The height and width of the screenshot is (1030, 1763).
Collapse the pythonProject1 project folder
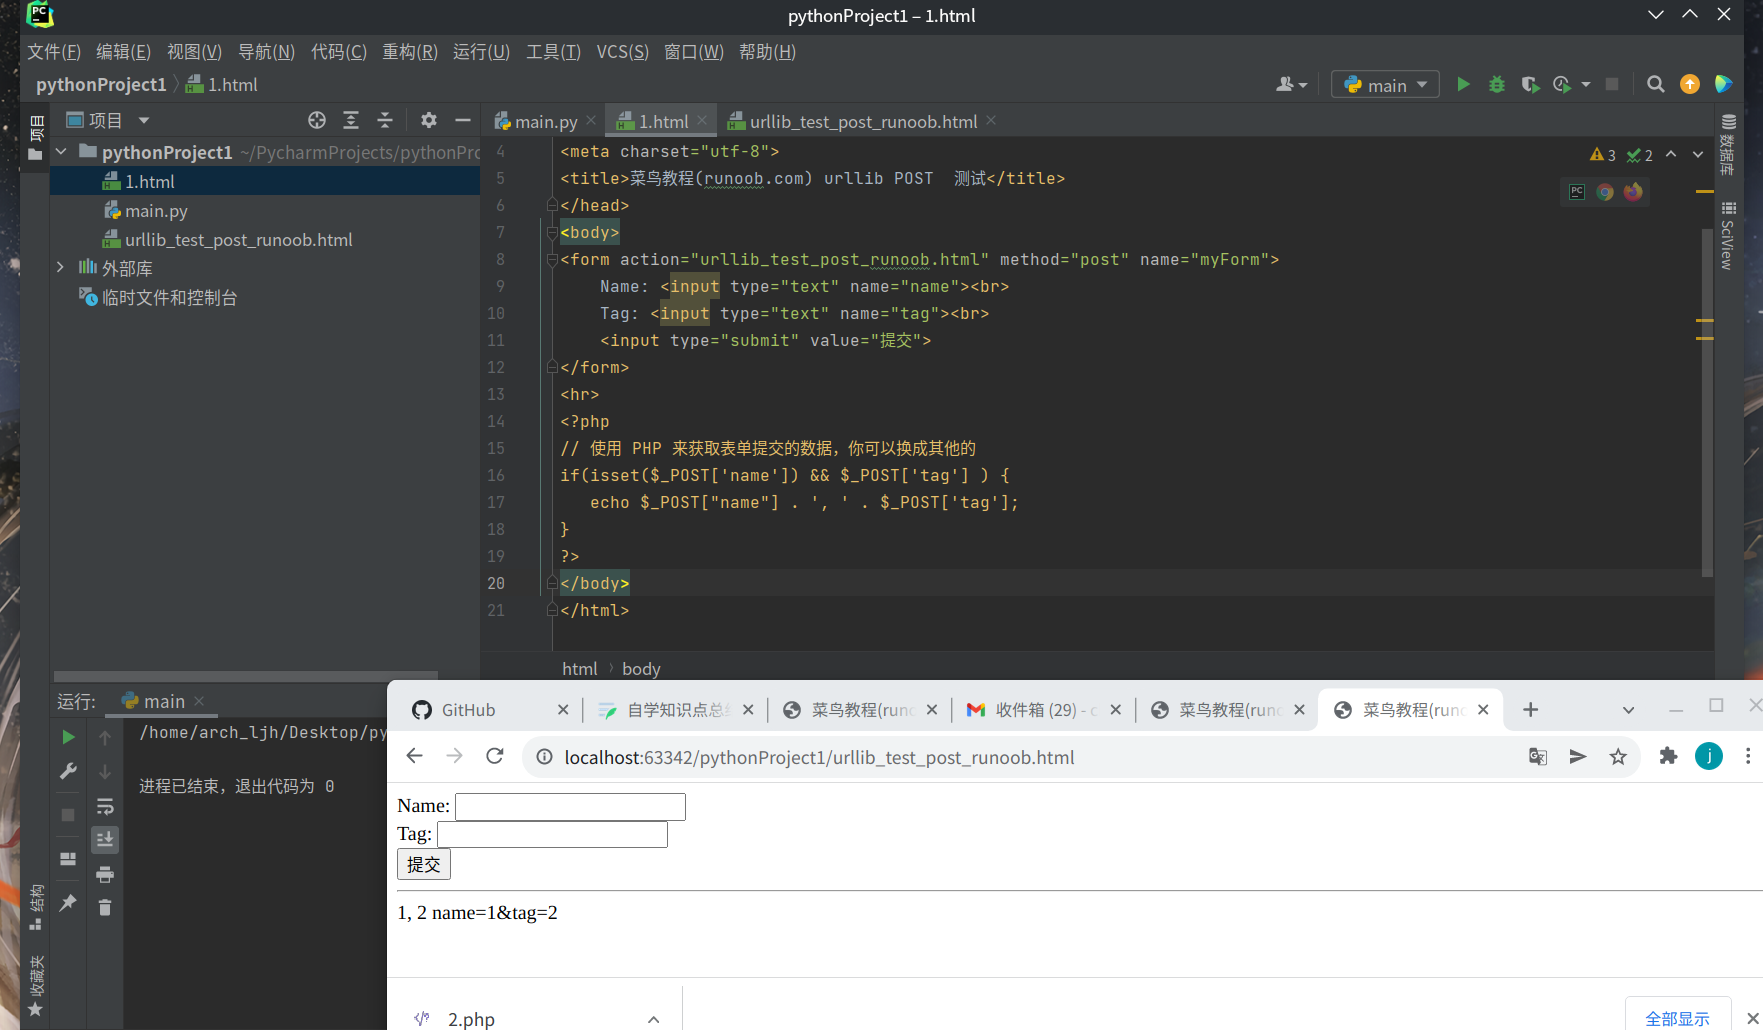tap(61, 152)
